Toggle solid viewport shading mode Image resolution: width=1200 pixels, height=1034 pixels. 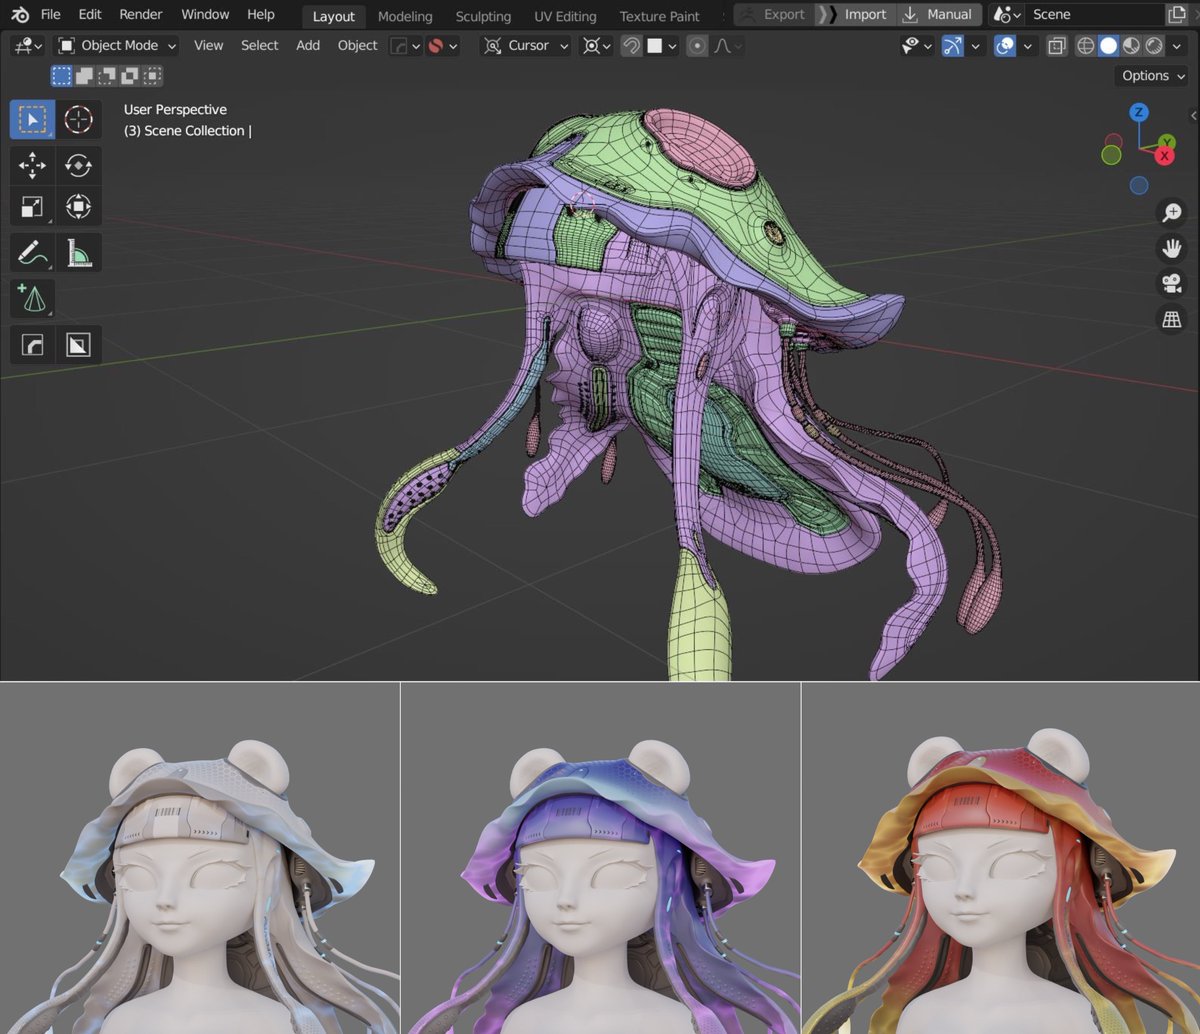[x=1108, y=46]
